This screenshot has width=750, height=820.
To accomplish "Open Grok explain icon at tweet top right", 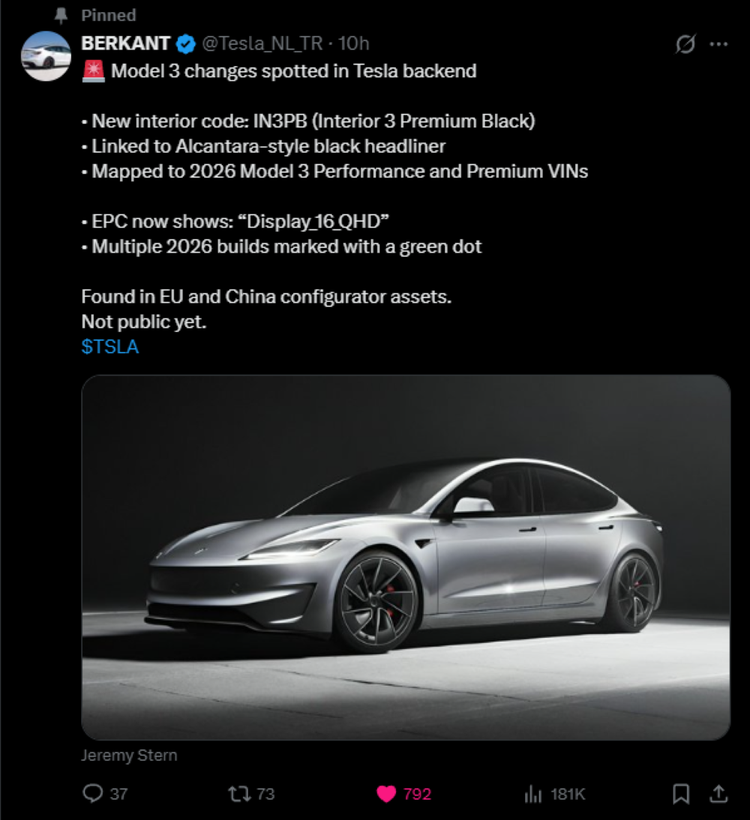I will [685, 45].
